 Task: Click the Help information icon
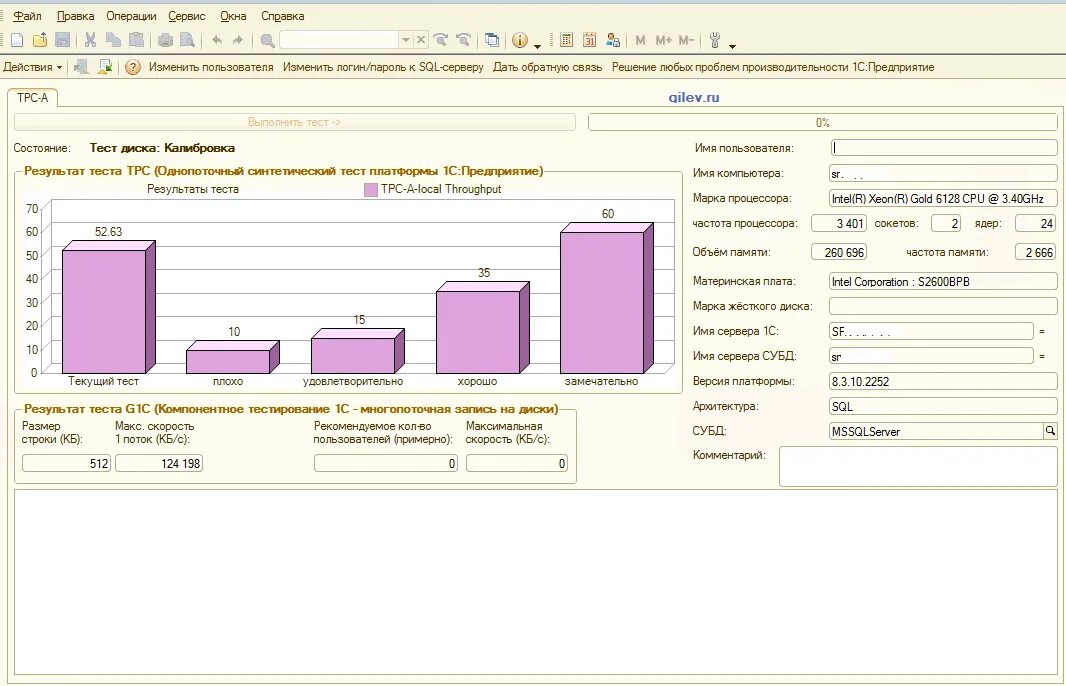click(520, 40)
